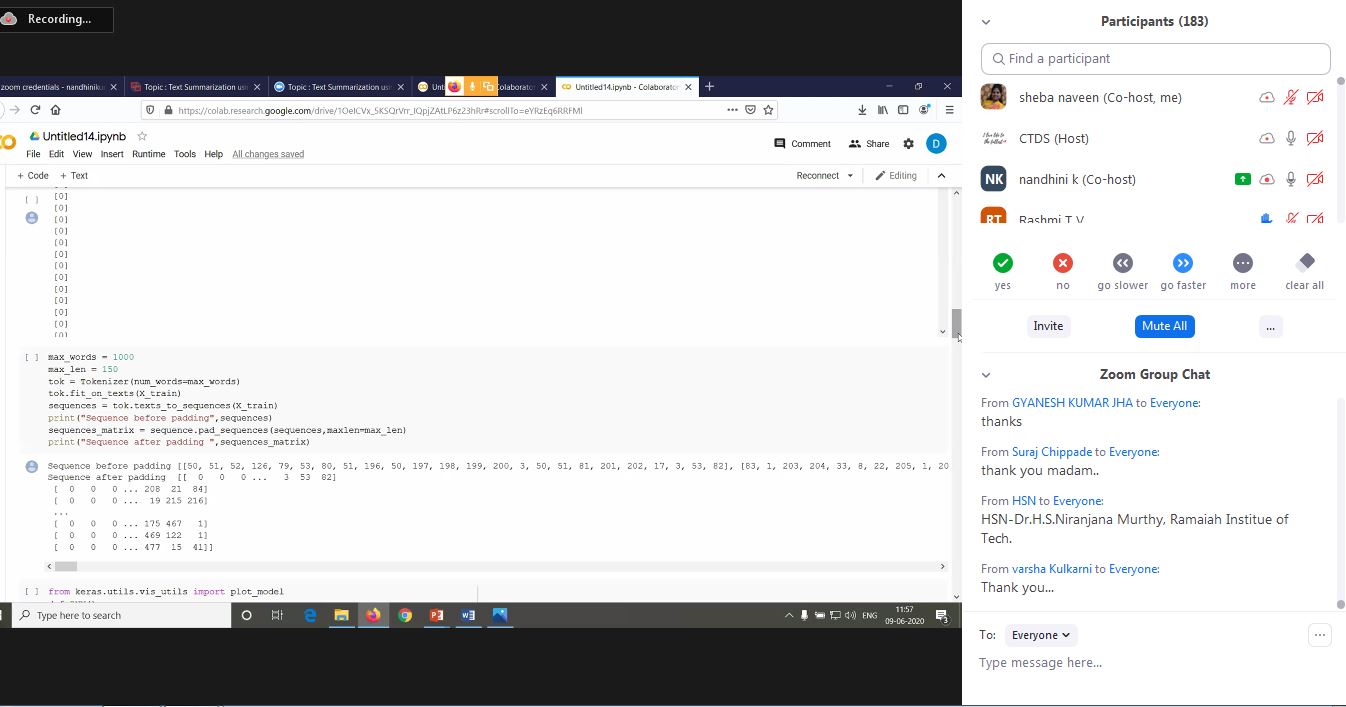This screenshot has height=707, width=1346.
Task: Click the red 'no' reaction icon
Action: click(x=1062, y=263)
